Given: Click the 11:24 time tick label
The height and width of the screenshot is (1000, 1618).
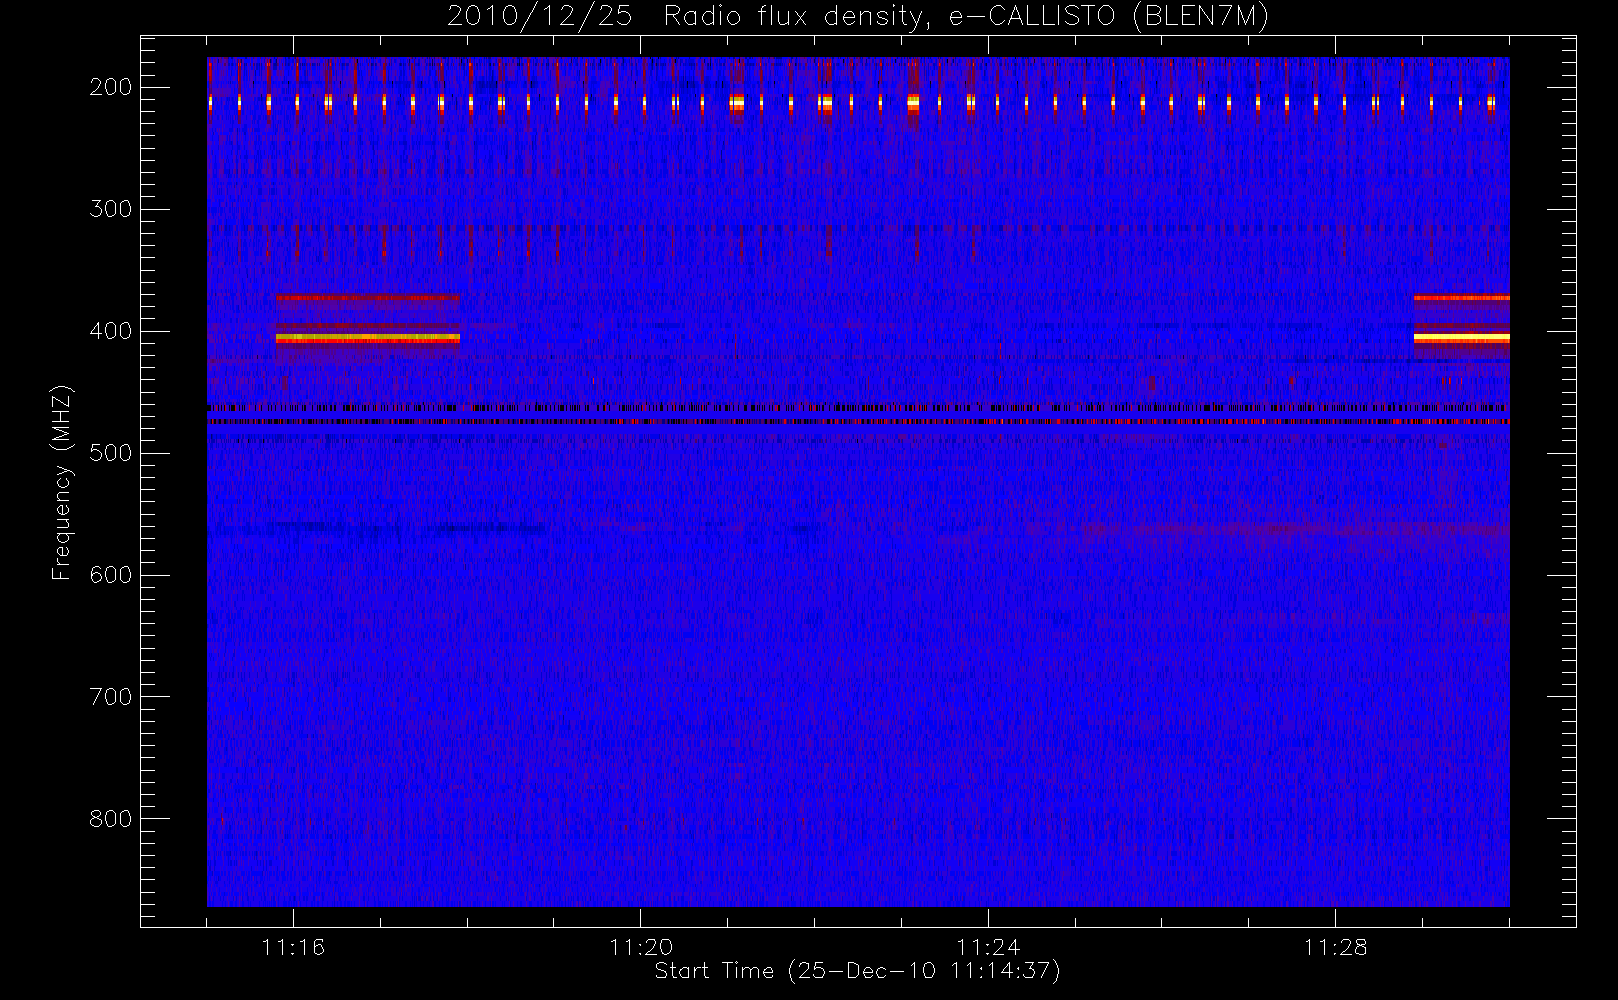Looking at the screenshot, I should click(988, 946).
